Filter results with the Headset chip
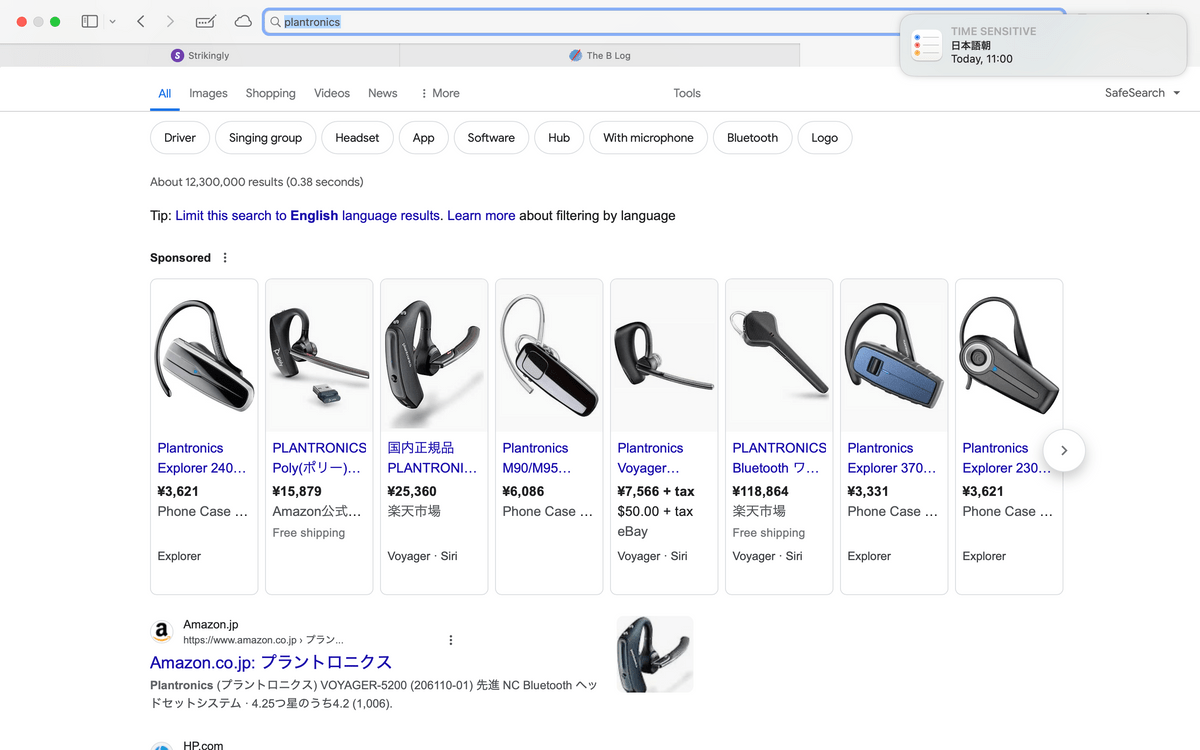The image size is (1200, 750). click(357, 138)
